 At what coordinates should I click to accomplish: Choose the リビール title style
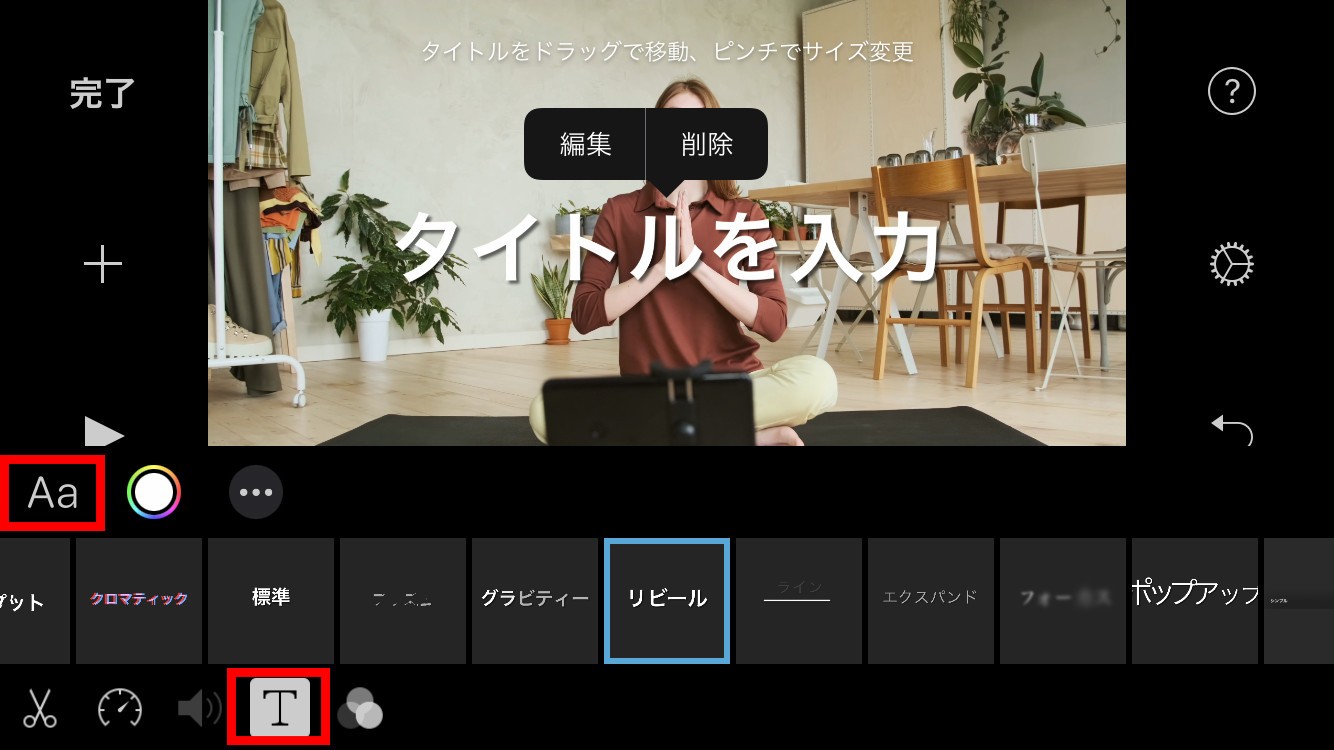[667, 600]
